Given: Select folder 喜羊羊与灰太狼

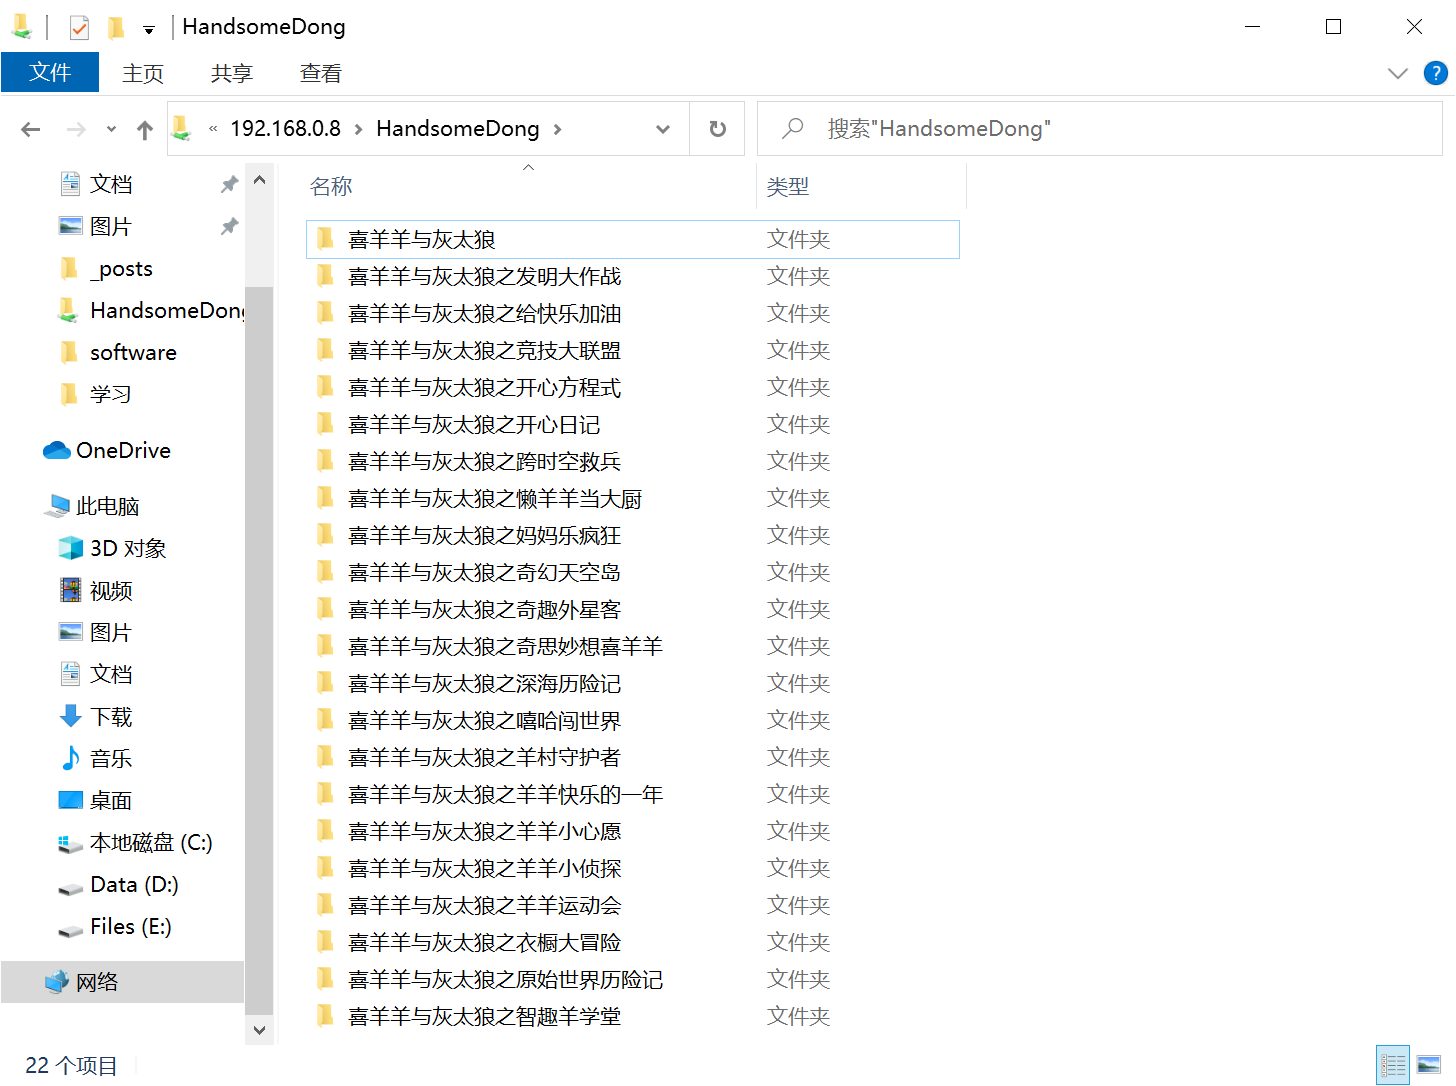Looking at the screenshot, I should coord(632,240).
